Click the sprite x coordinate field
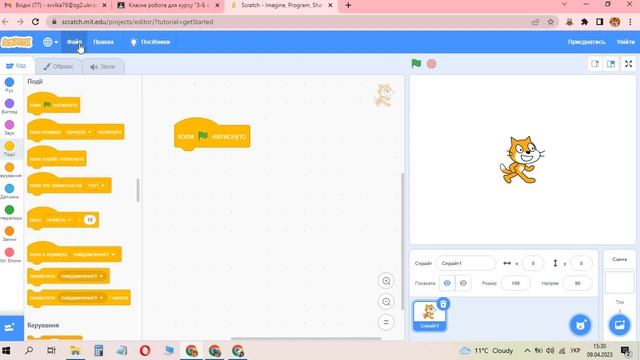 pos(533,263)
